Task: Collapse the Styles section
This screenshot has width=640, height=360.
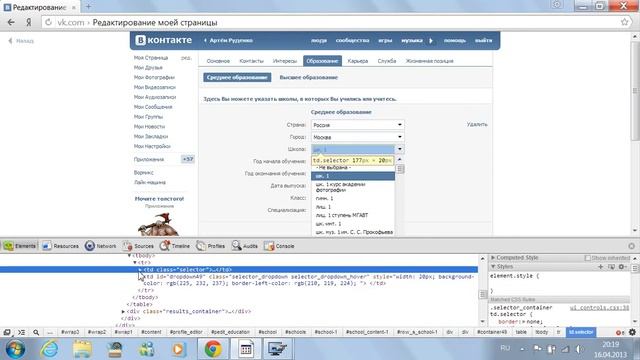Action: click(493, 267)
